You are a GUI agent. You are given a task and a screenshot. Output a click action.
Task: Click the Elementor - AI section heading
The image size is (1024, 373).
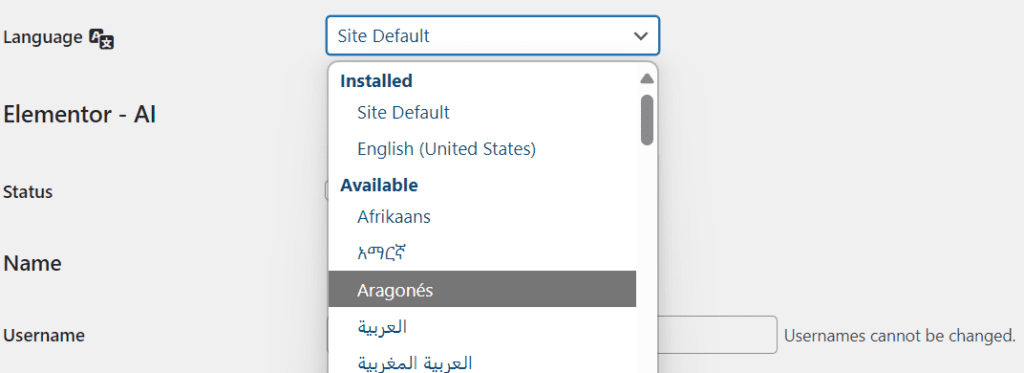(80, 115)
